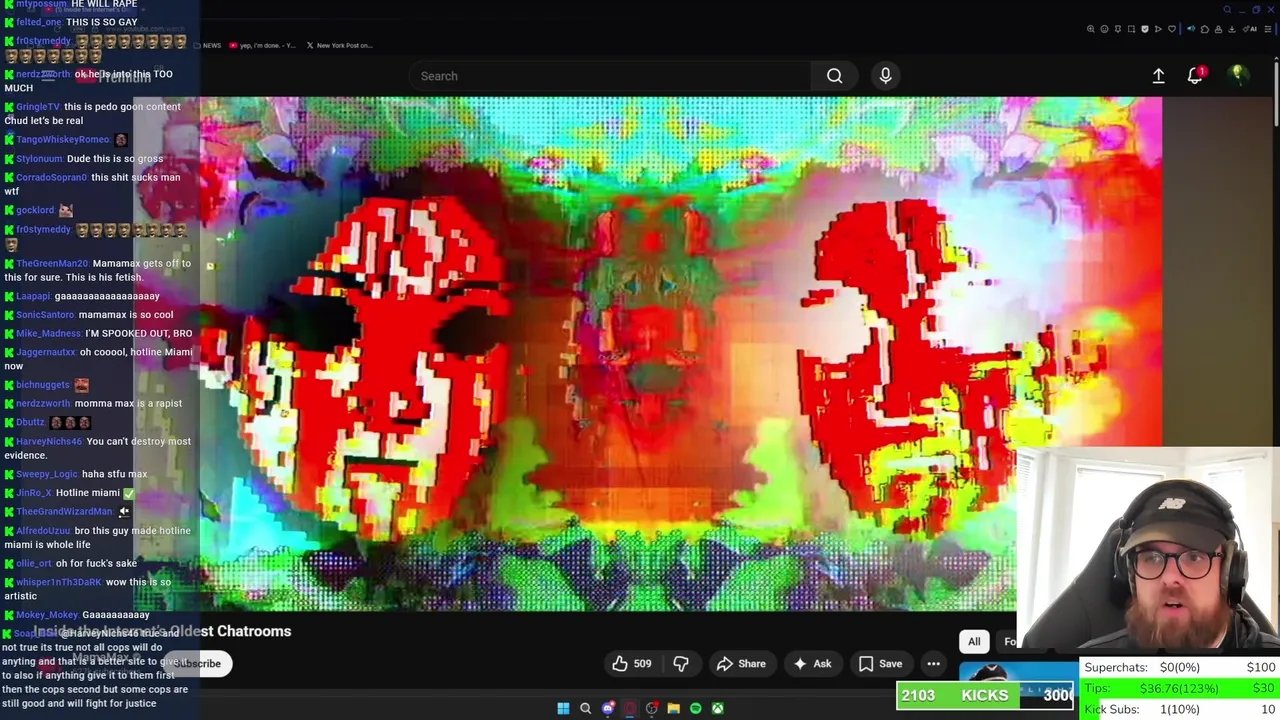
Task: Like the video with 509 likes
Action: [x=631, y=663]
